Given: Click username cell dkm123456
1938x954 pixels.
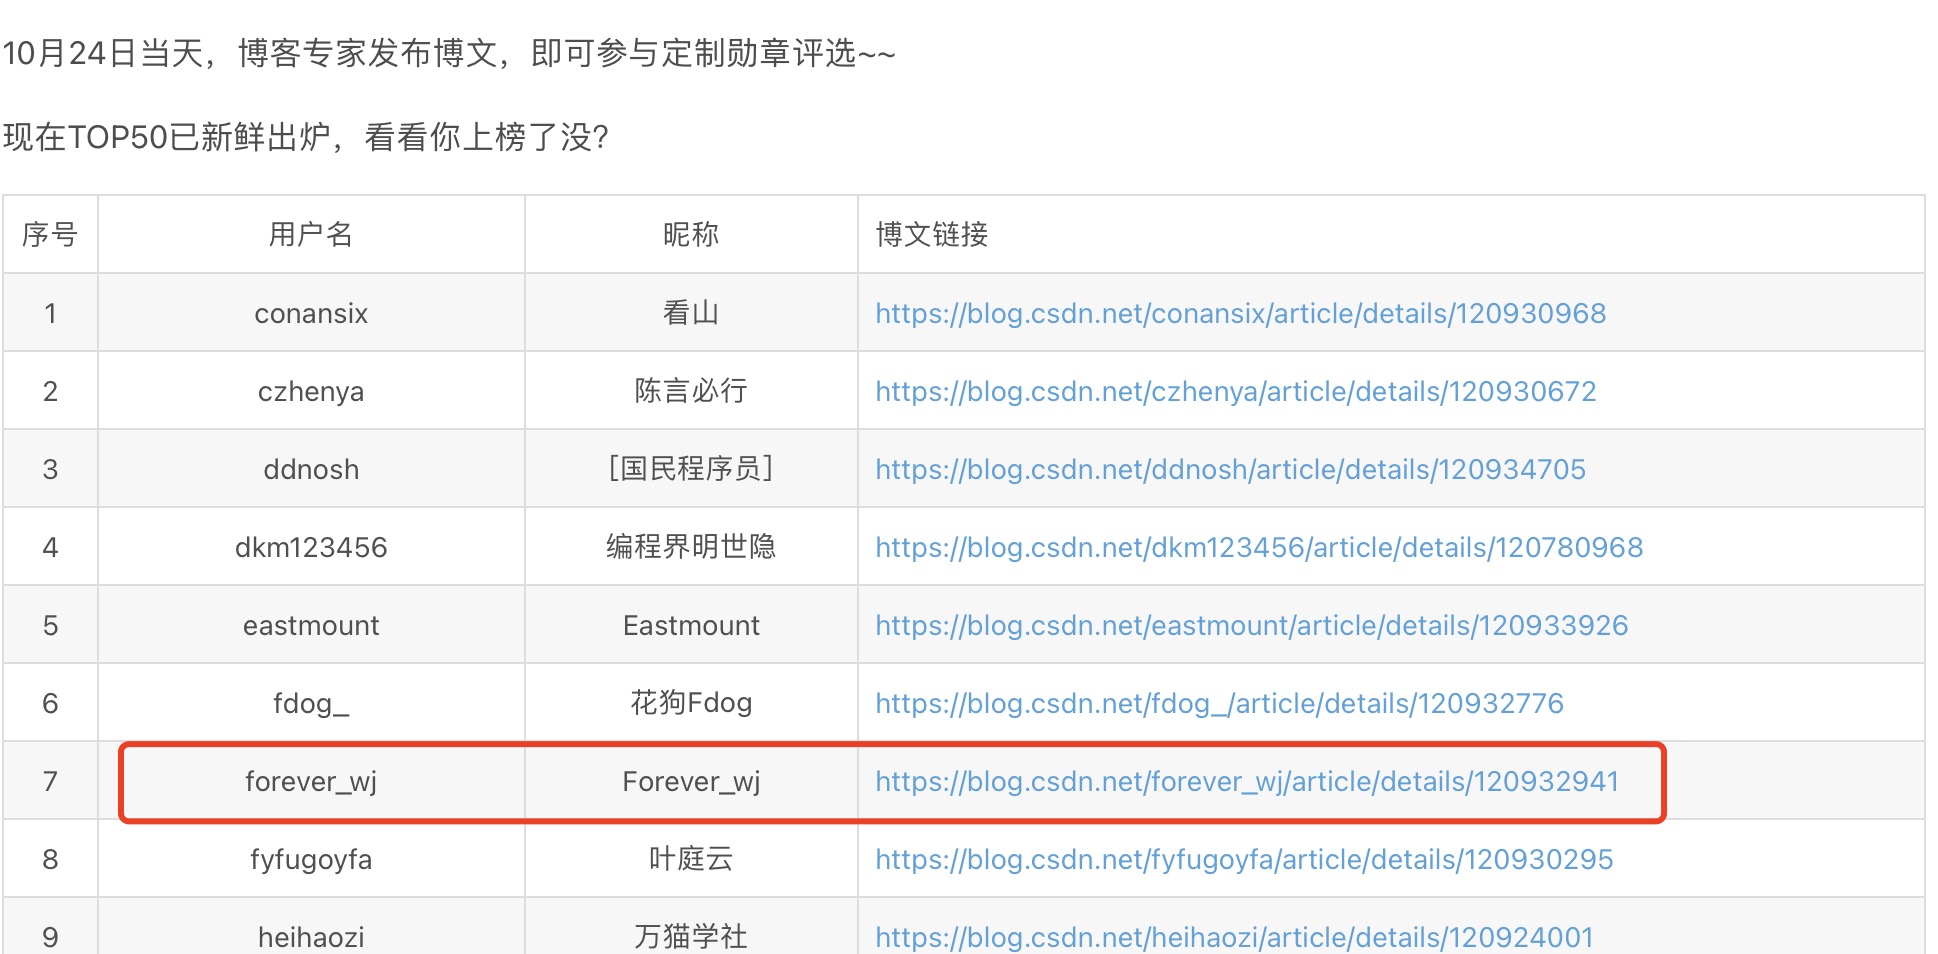Looking at the screenshot, I should pos(311,547).
